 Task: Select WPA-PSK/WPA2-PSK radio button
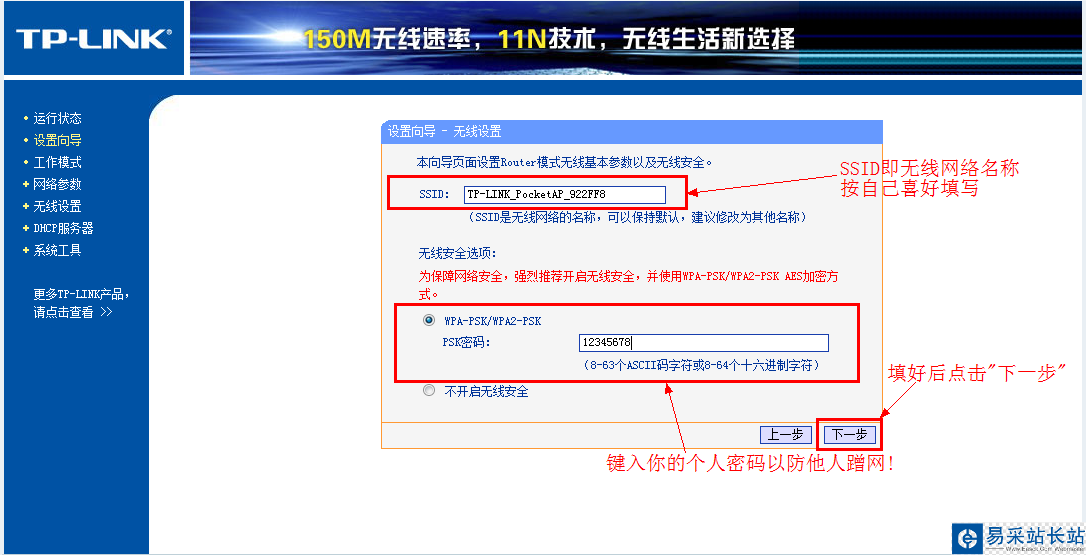click(x=428, y=321)
